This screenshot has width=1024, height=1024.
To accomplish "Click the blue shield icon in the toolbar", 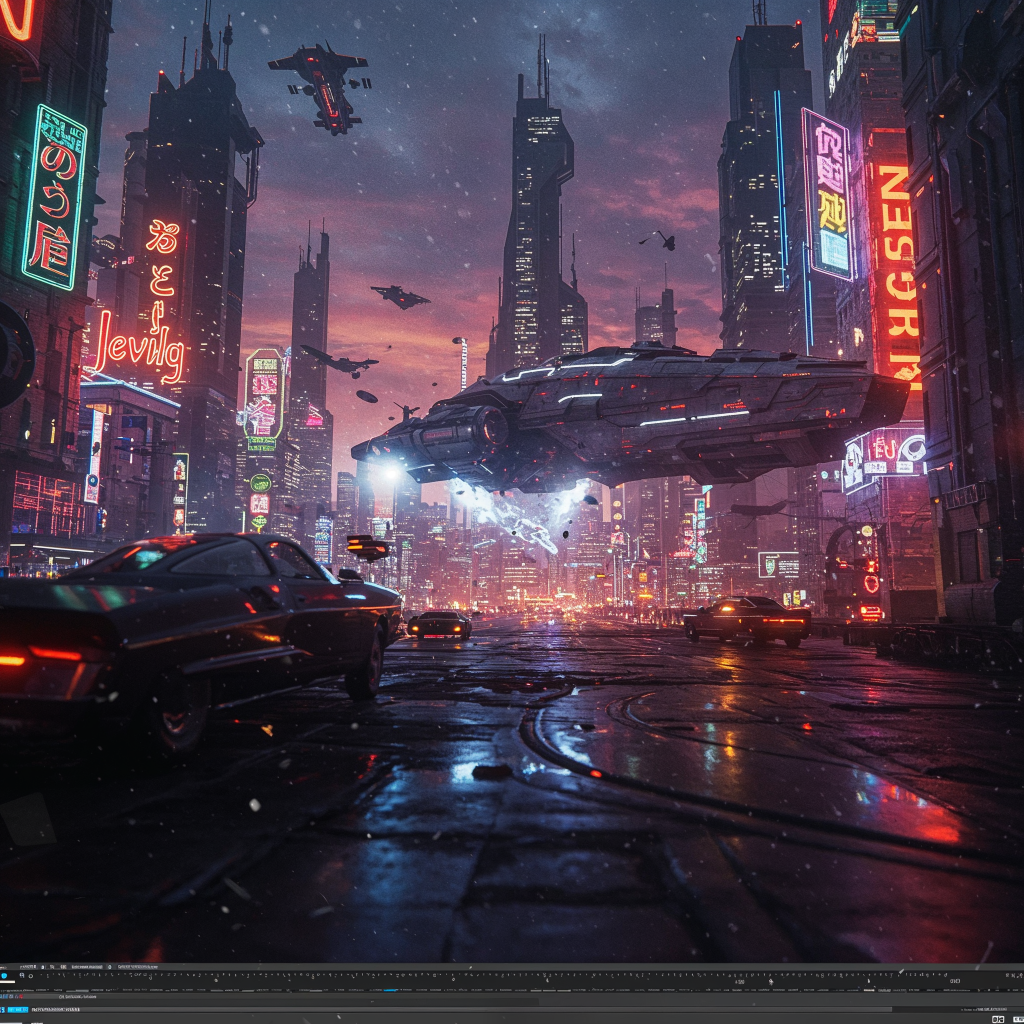I will pyautogui.click(x=4, y=976).
